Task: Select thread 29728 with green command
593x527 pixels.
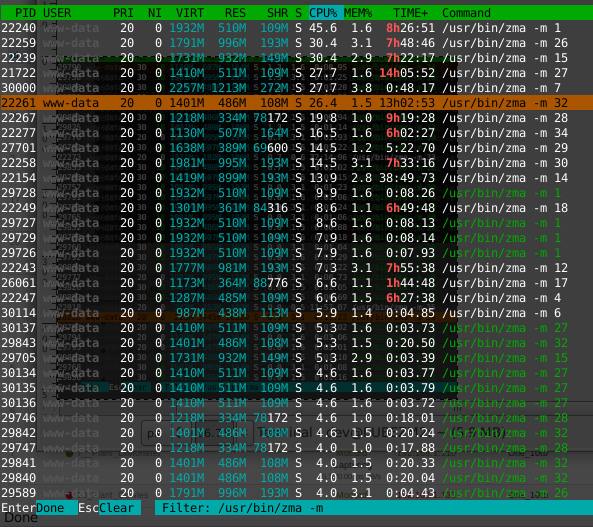Action: pos(296,193)
